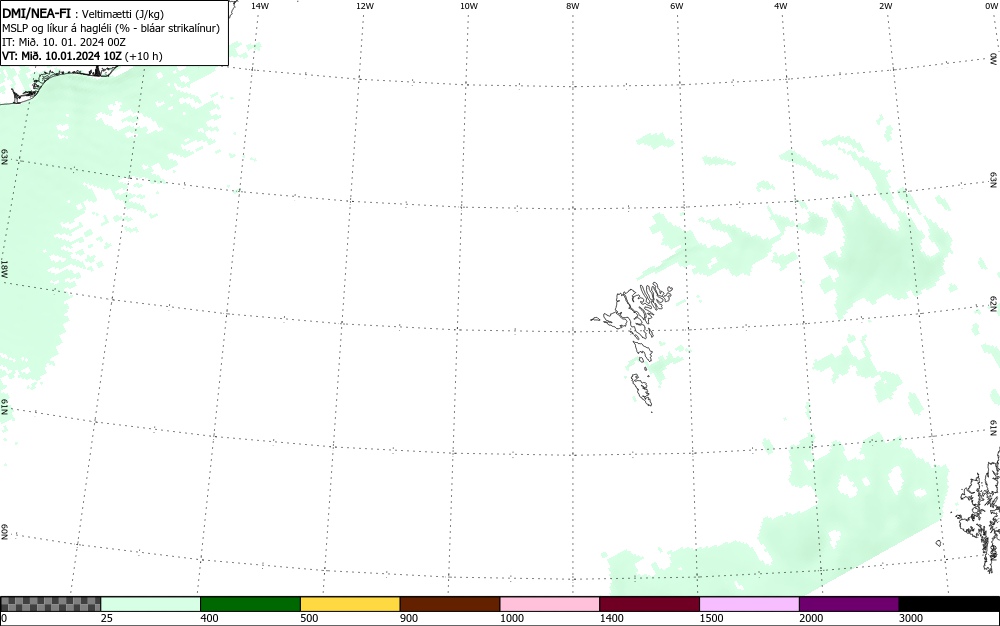
Task: Select the light green 25–400 legend swatch
Action: coord(151,604)
